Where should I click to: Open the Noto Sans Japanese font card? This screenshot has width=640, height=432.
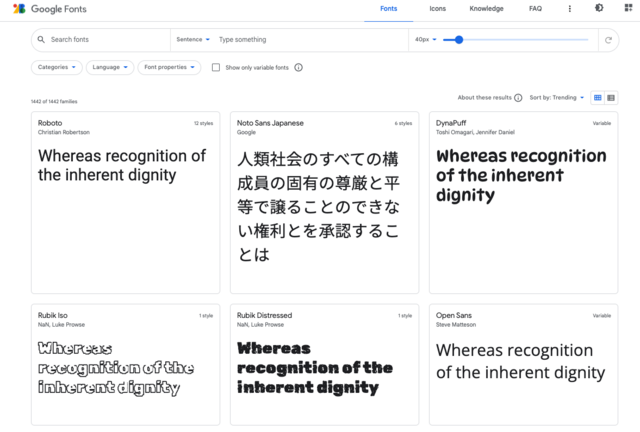[324, 203]
